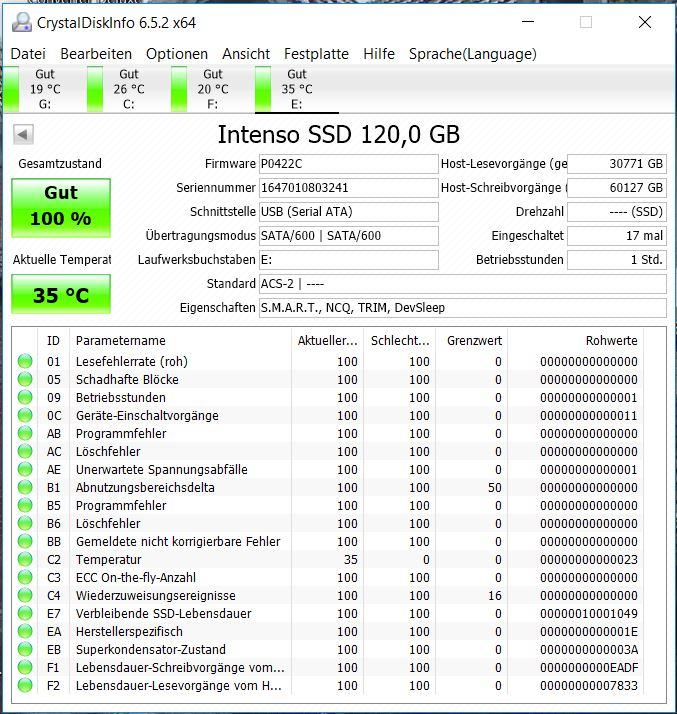
Task: Click Host-Lesevorgänge value 30771 GB
Action: [617, 164]
